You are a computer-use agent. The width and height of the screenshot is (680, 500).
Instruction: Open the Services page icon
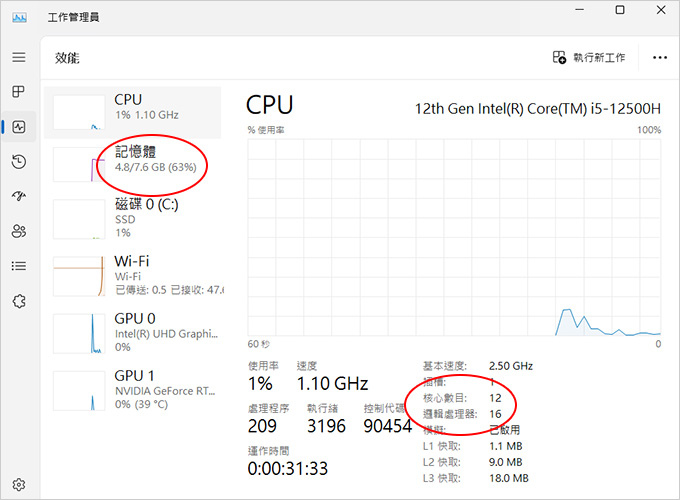point(19,301)
